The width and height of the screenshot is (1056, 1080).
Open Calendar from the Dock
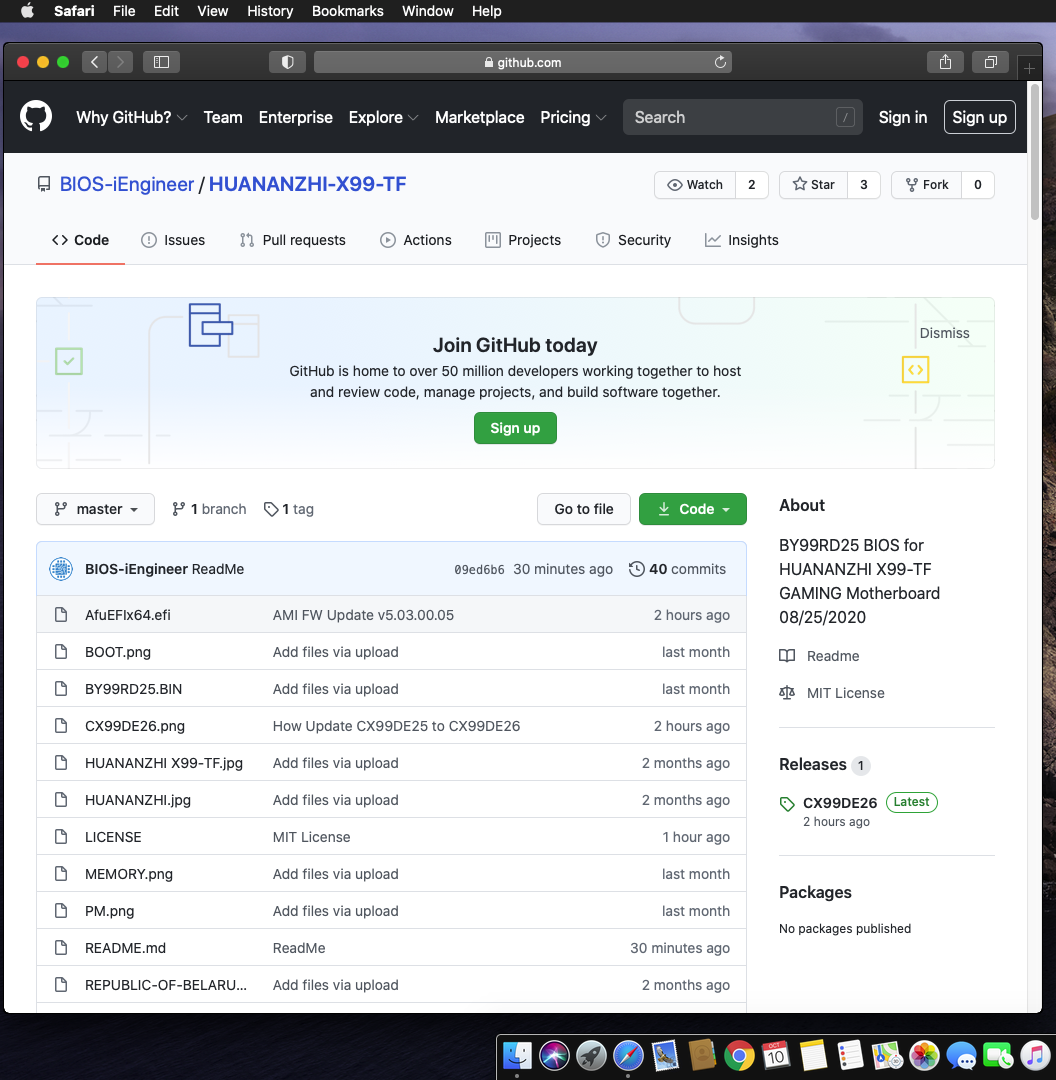pos(776,1055)
